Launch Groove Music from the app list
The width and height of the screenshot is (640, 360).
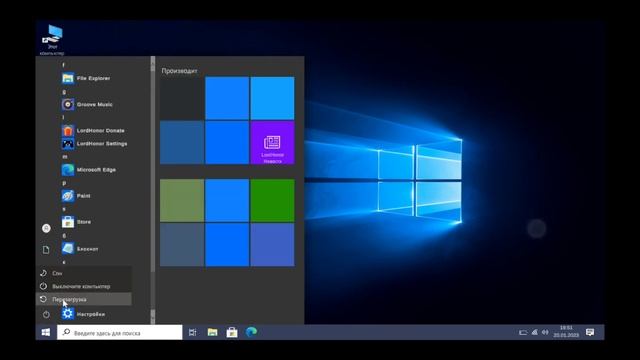coord(87,104)
